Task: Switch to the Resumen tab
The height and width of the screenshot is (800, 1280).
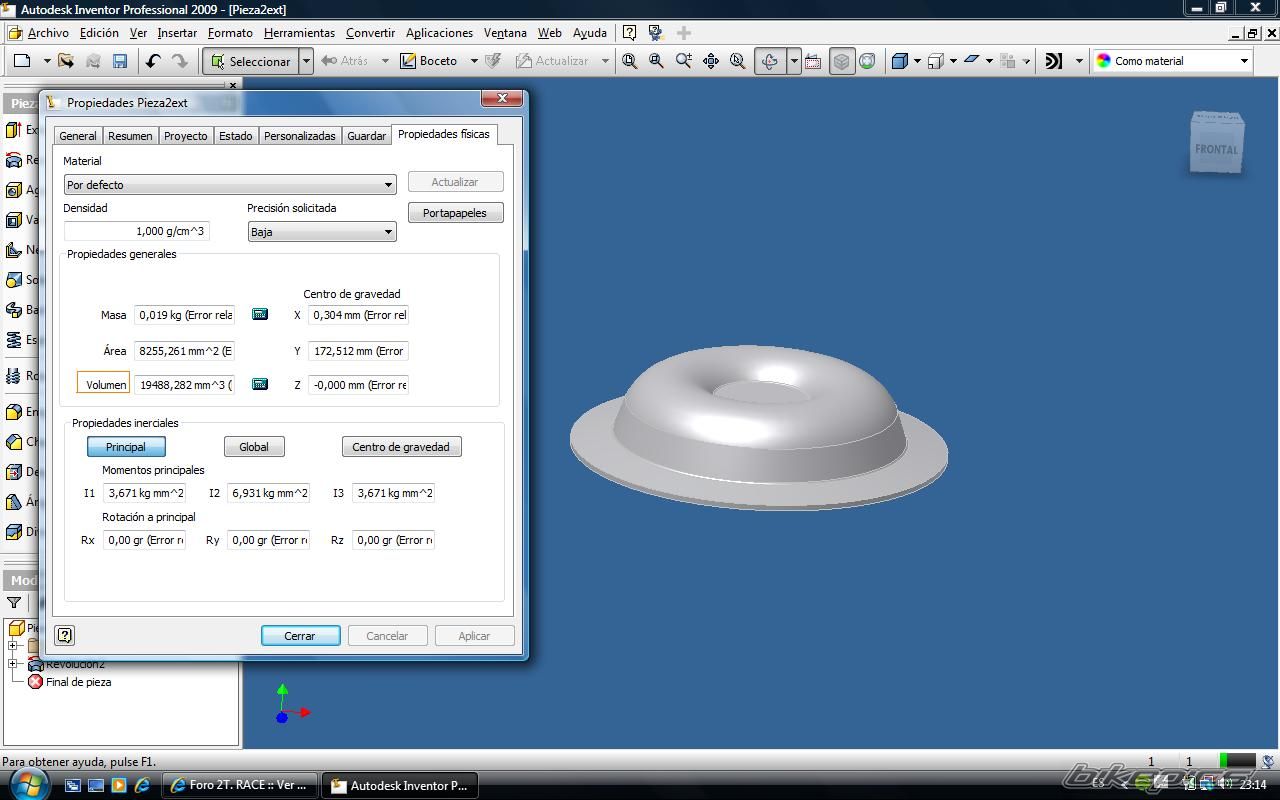Action: pyautogui.click(x=130, y=136)
